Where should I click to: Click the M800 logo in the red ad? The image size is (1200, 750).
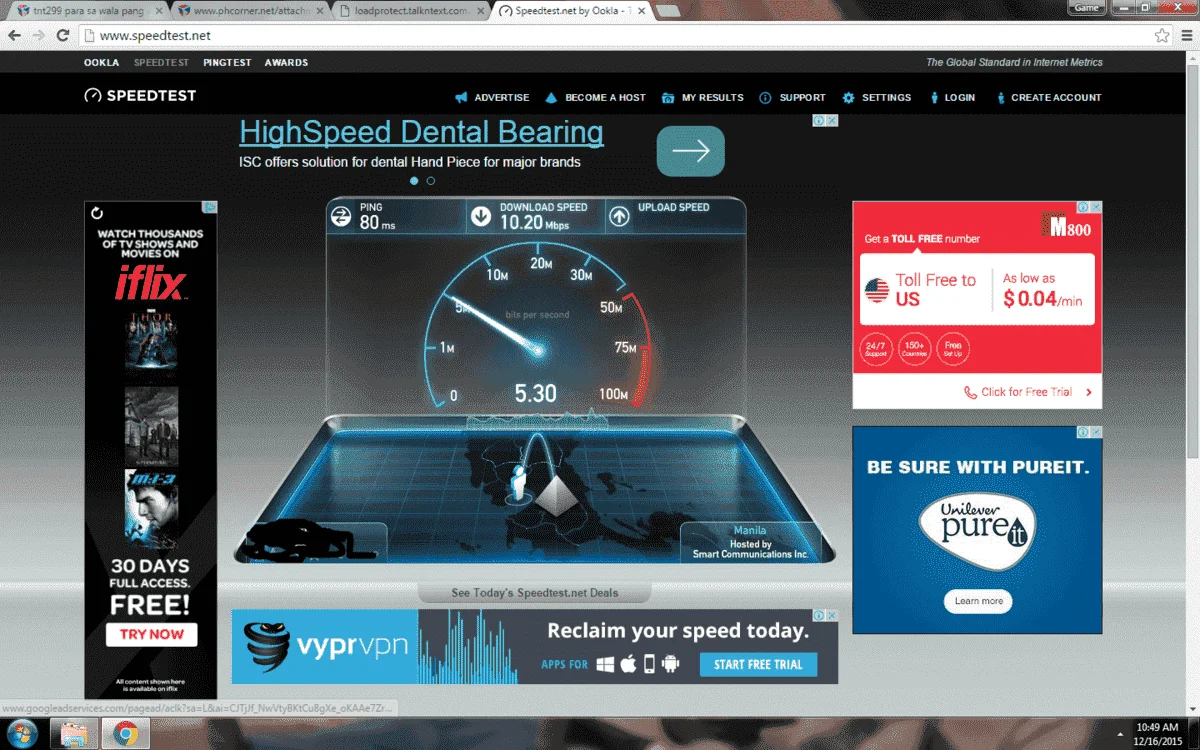tap(1066, 225)
